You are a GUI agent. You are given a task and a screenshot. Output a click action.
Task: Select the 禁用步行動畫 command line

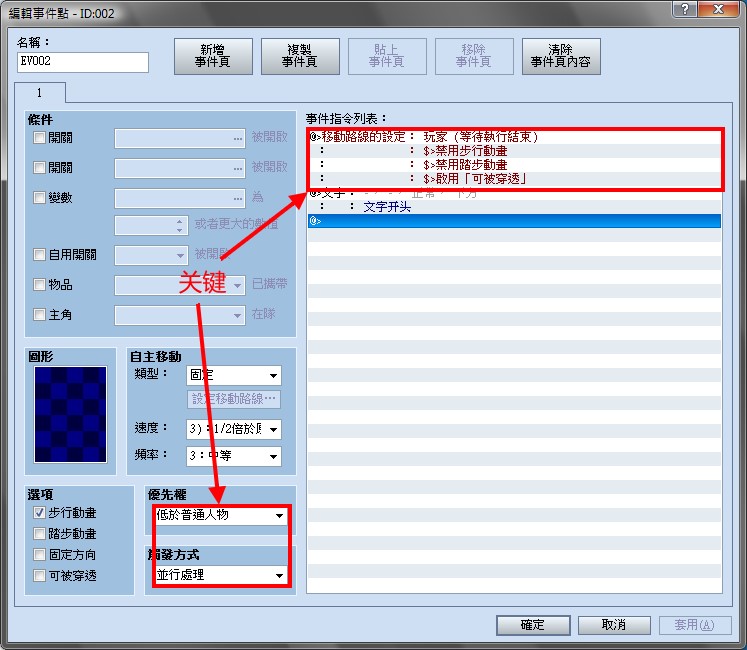515,151
